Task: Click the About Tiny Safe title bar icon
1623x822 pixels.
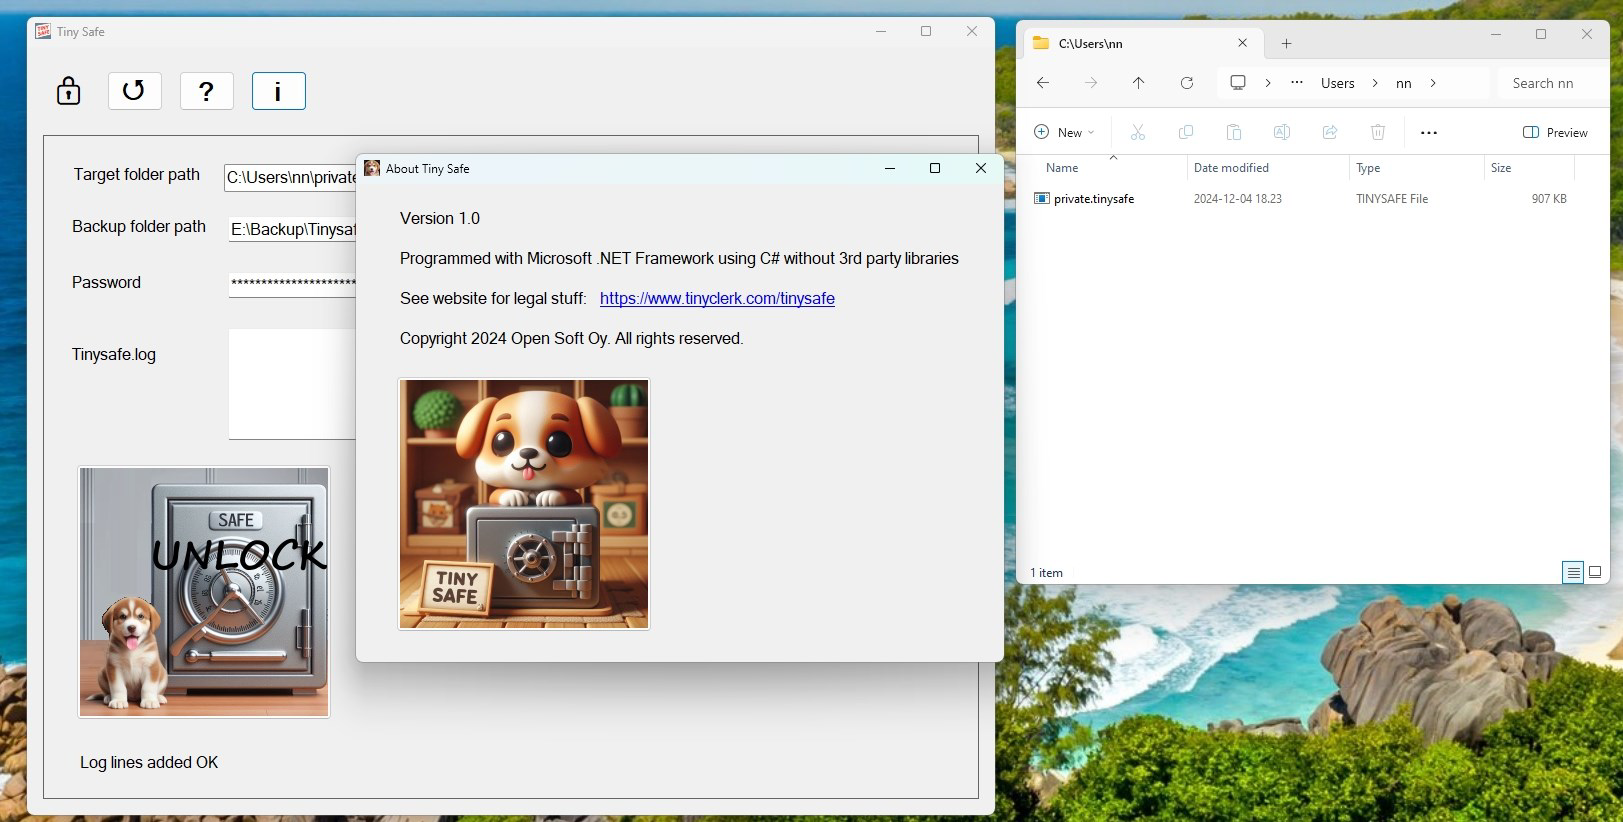Action: coord(372,168)
